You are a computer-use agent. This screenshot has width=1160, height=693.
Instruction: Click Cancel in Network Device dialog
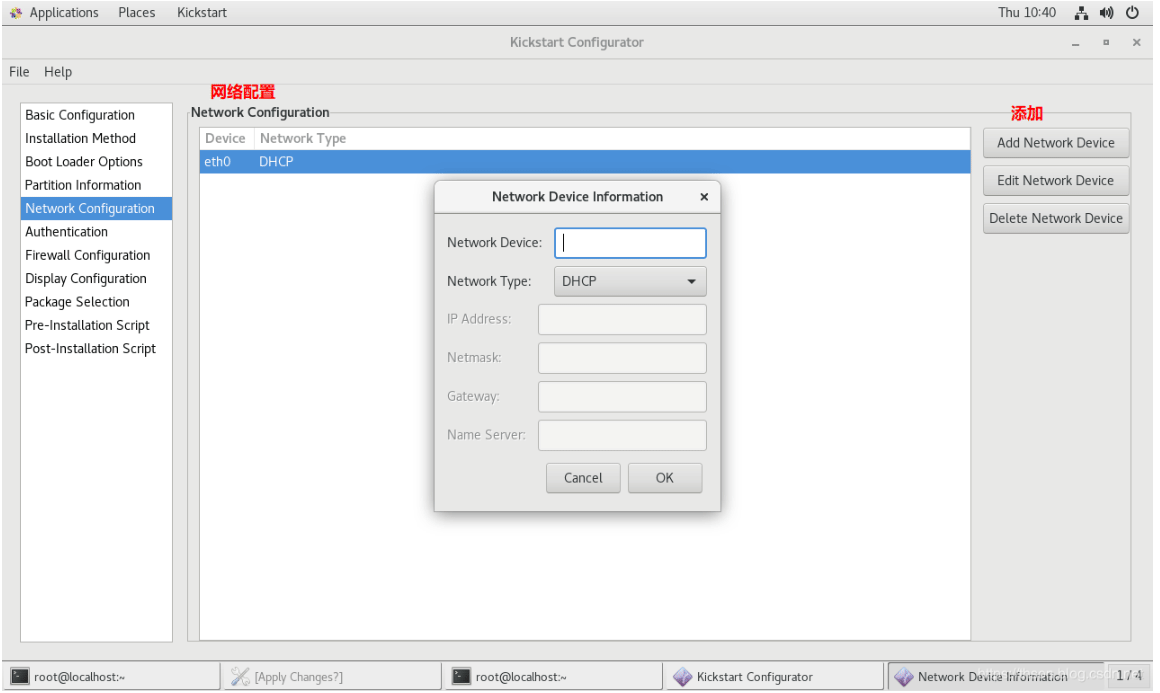[x=583, y=478]
